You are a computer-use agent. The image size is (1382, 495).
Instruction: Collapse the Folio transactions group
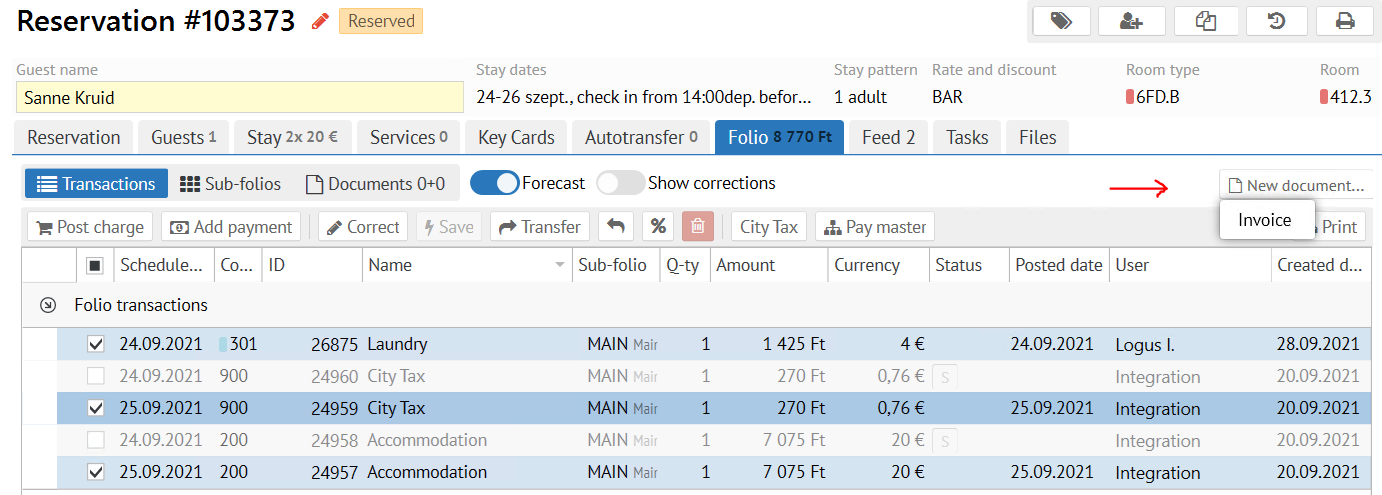point(47,305)
